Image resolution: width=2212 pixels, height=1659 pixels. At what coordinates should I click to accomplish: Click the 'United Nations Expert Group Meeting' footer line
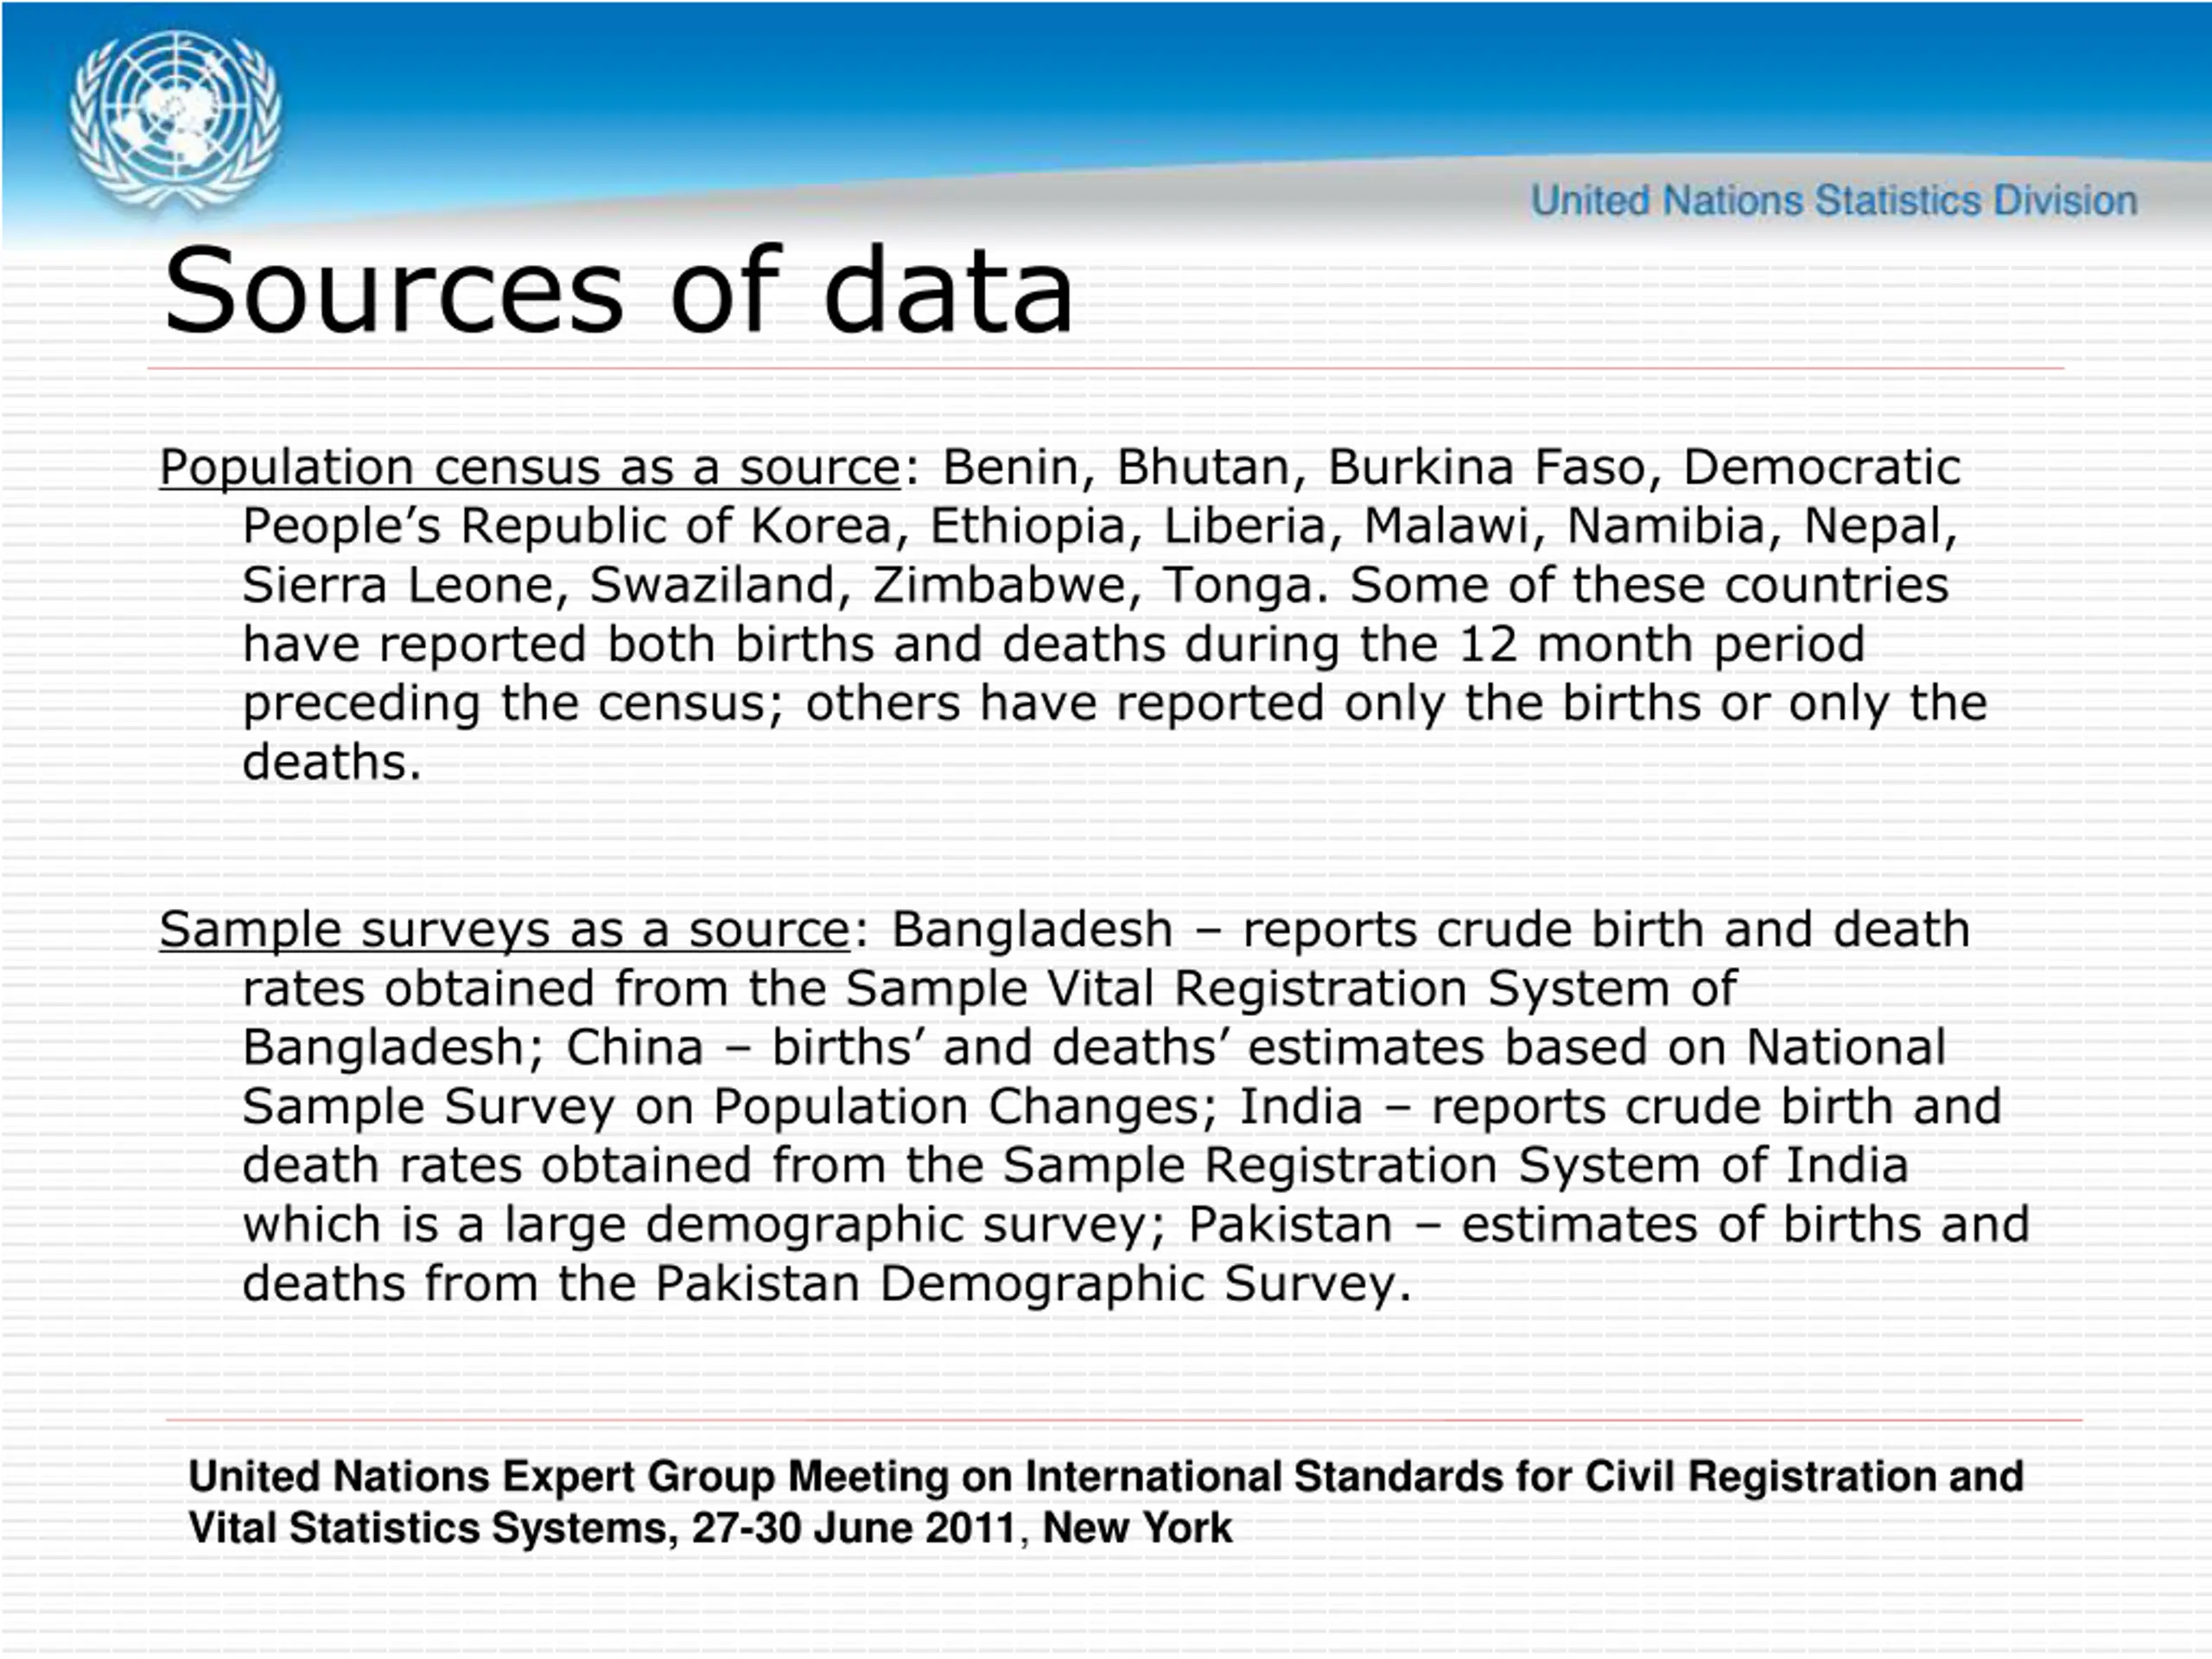[x=1105, y=1478]
